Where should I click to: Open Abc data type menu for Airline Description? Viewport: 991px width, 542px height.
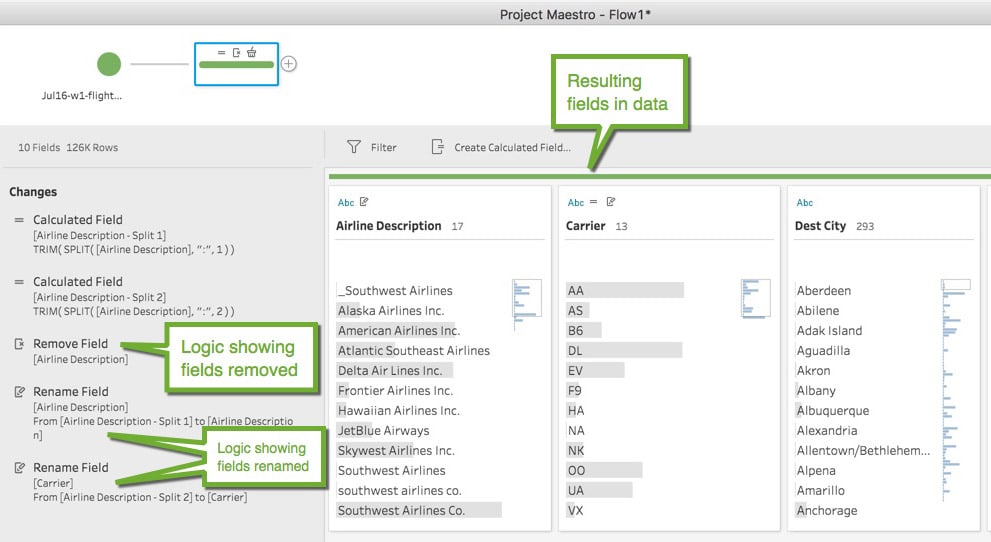(346, 203)
